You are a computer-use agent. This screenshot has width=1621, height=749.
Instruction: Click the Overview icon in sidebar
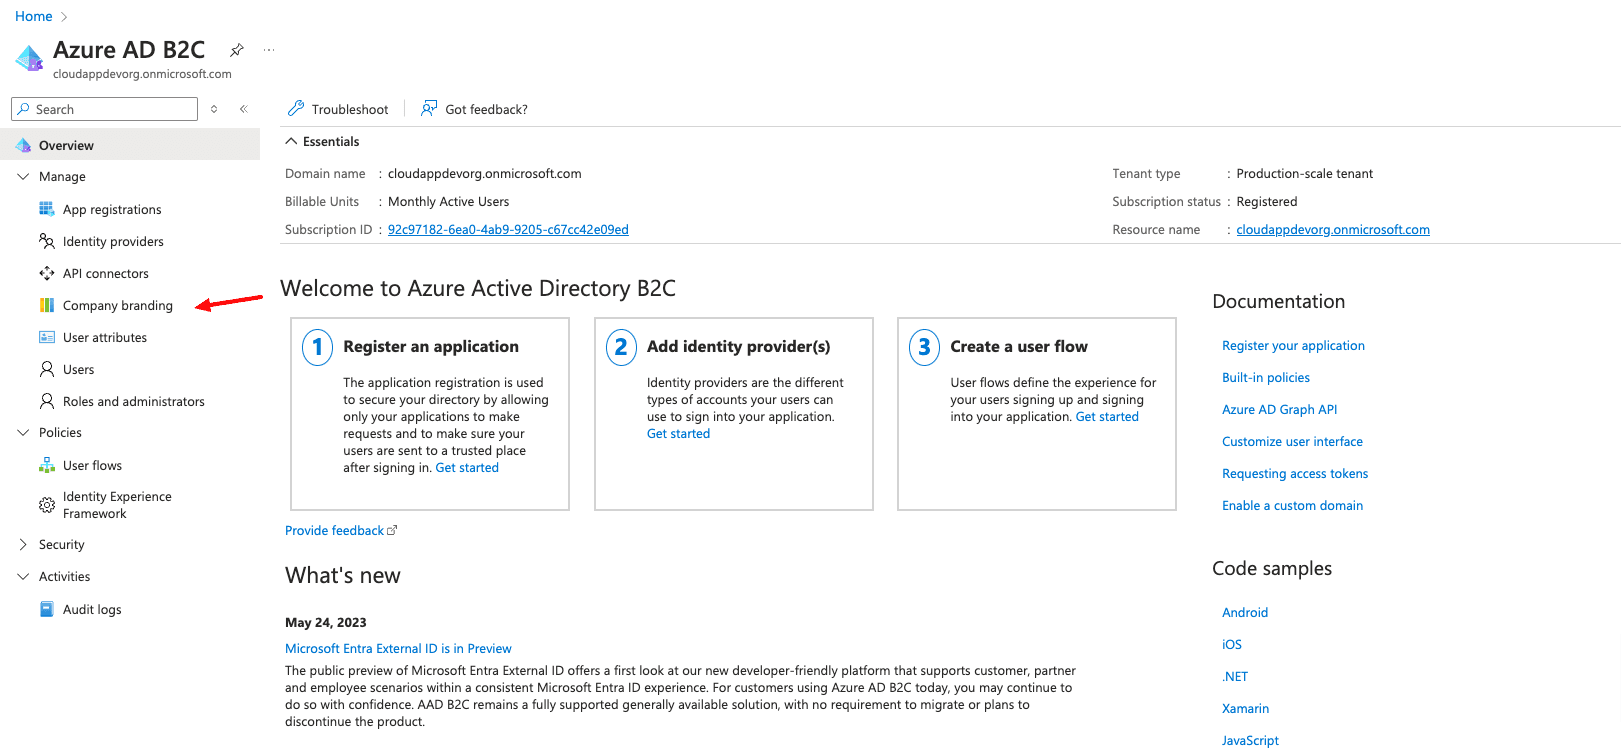point(23,145)
